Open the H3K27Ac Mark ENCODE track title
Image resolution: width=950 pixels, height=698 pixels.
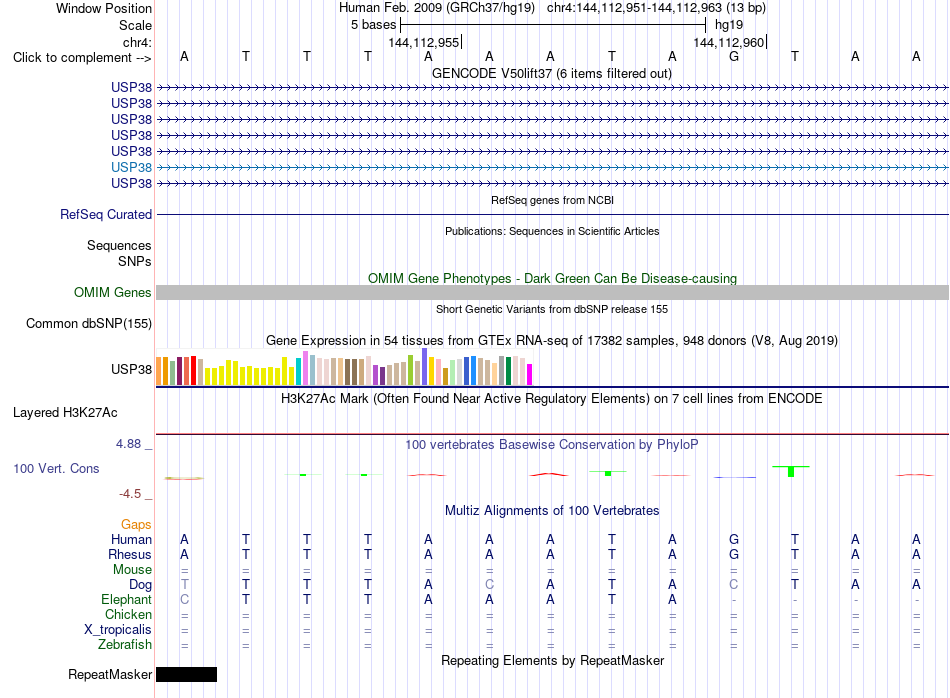click(x=552, y=399)
